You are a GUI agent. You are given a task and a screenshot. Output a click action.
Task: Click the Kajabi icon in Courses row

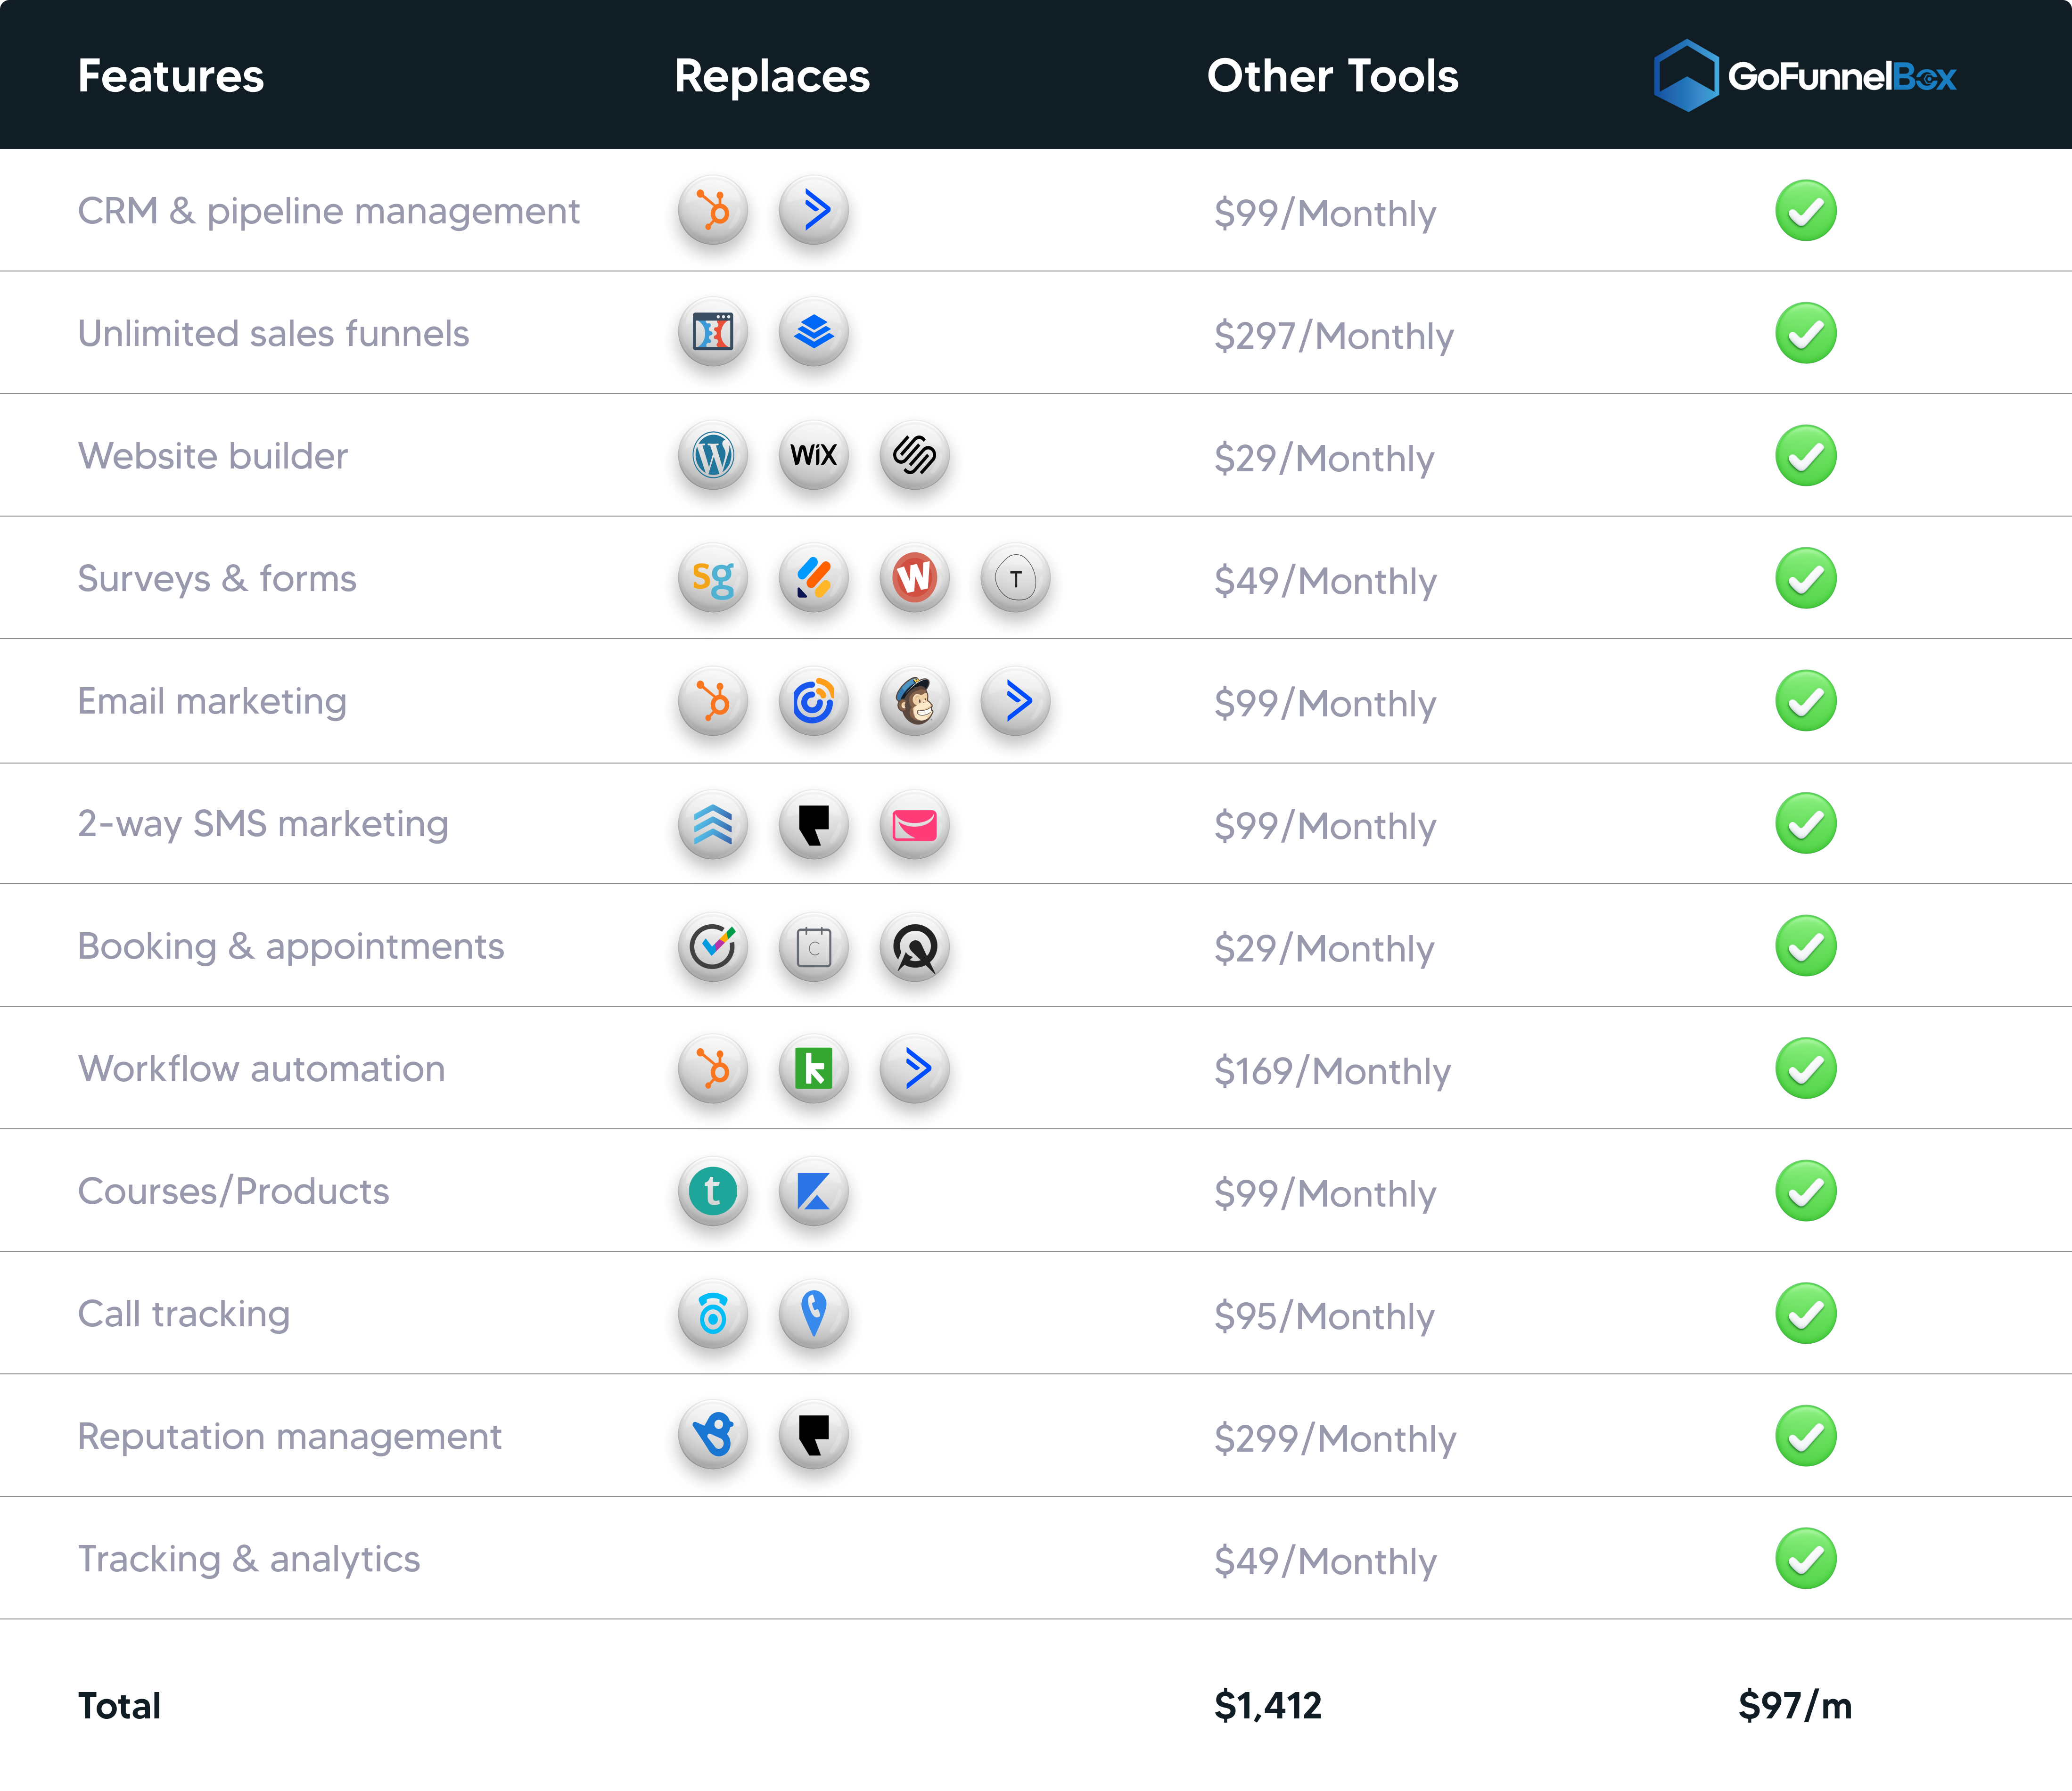pyautogui.click(x=814, y=1191)
